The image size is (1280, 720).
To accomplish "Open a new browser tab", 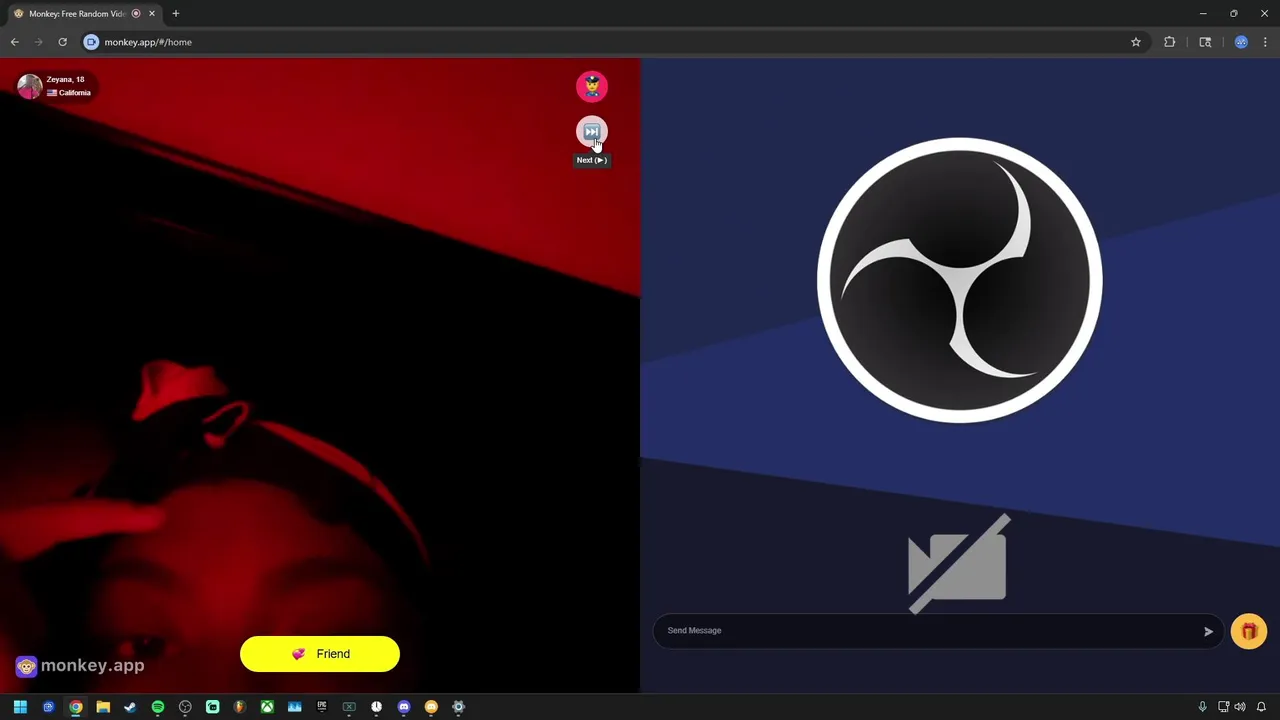I will pyautogui.click(x=176, y=14).
